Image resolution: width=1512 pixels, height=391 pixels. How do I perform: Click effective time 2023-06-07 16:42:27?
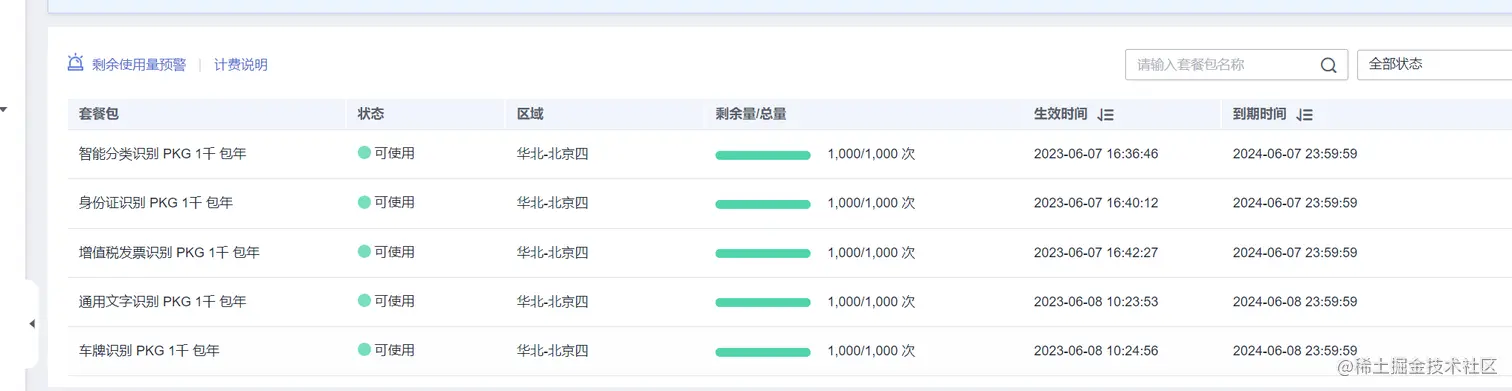point(1096,253)
